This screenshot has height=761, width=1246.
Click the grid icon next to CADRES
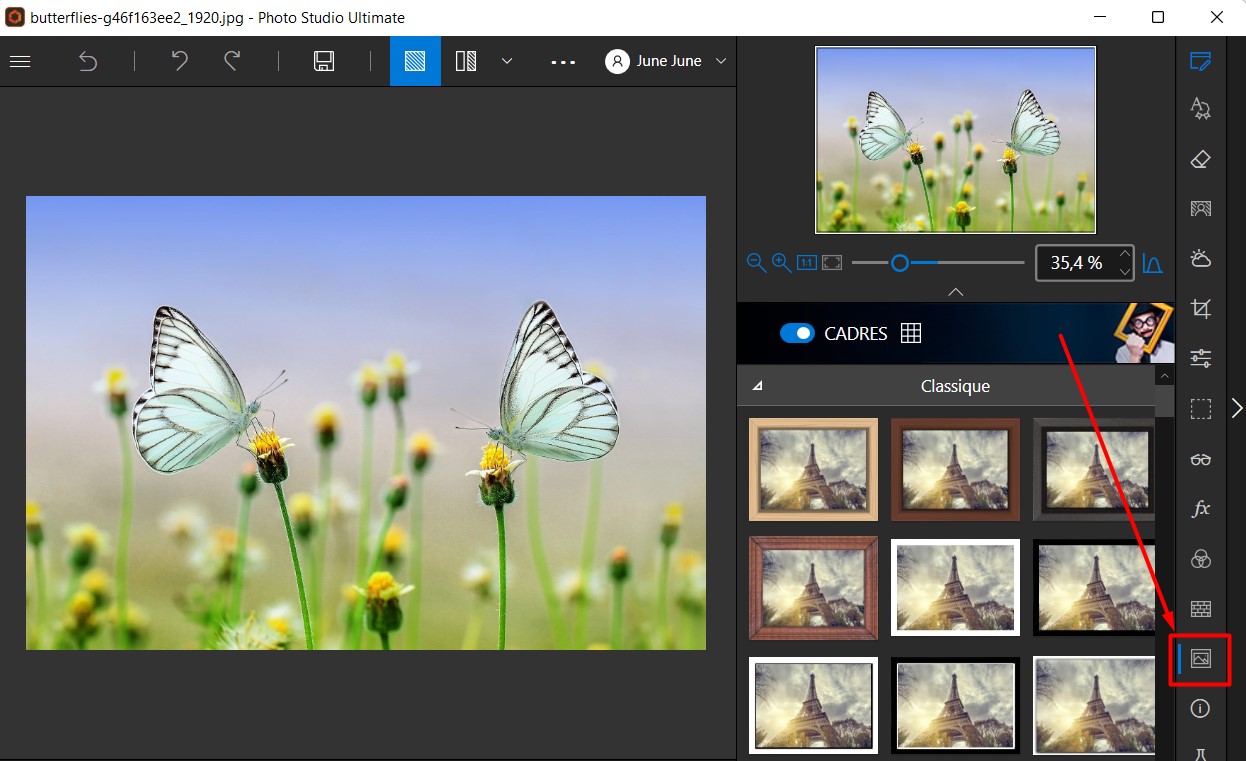point(910,333)
